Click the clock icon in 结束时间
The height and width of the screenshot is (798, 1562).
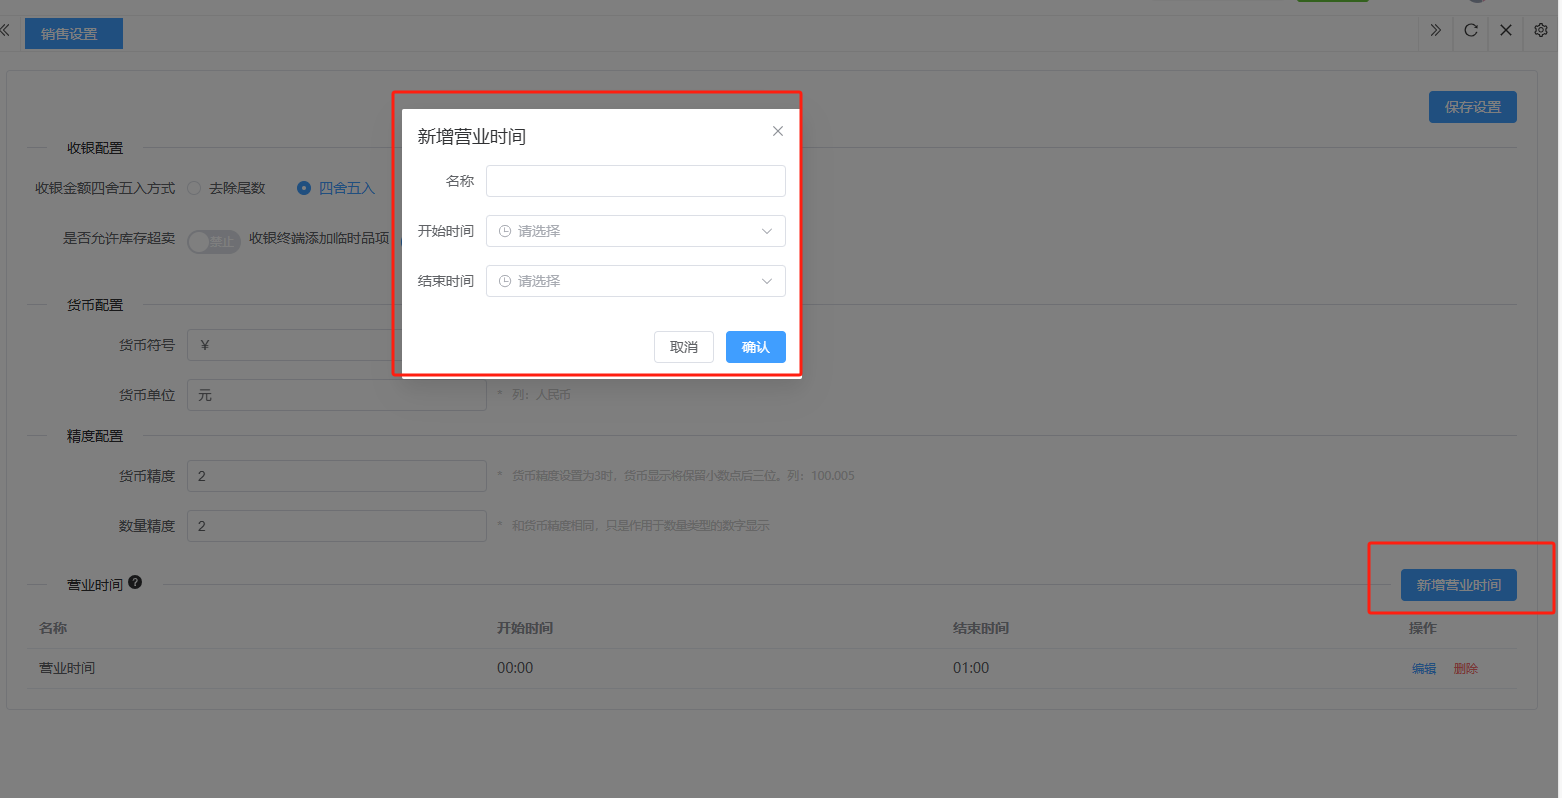pos(505,281)
